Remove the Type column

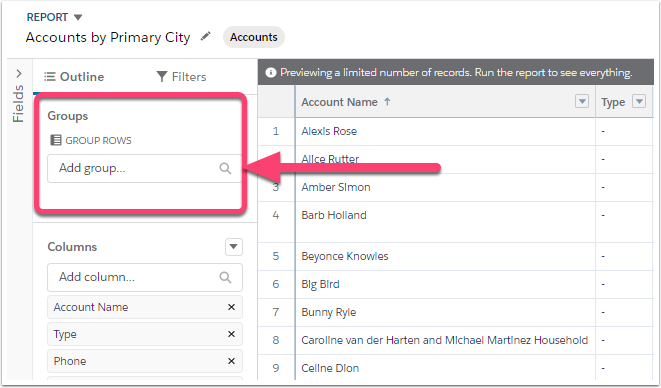(231, 334)
